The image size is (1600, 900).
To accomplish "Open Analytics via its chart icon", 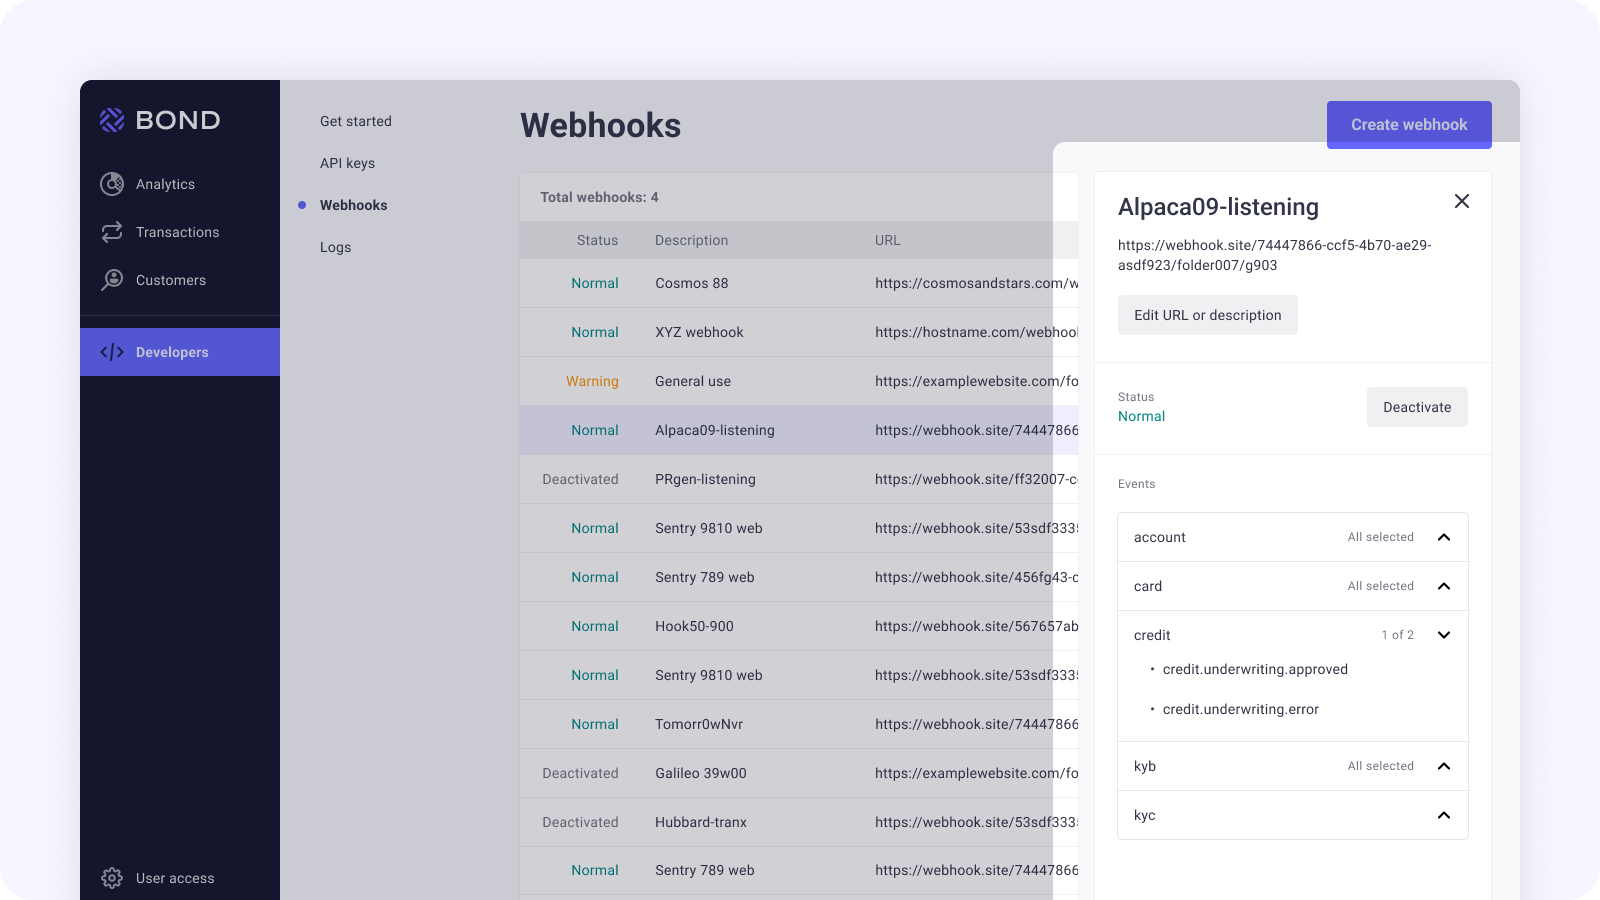I will [112, 184].
